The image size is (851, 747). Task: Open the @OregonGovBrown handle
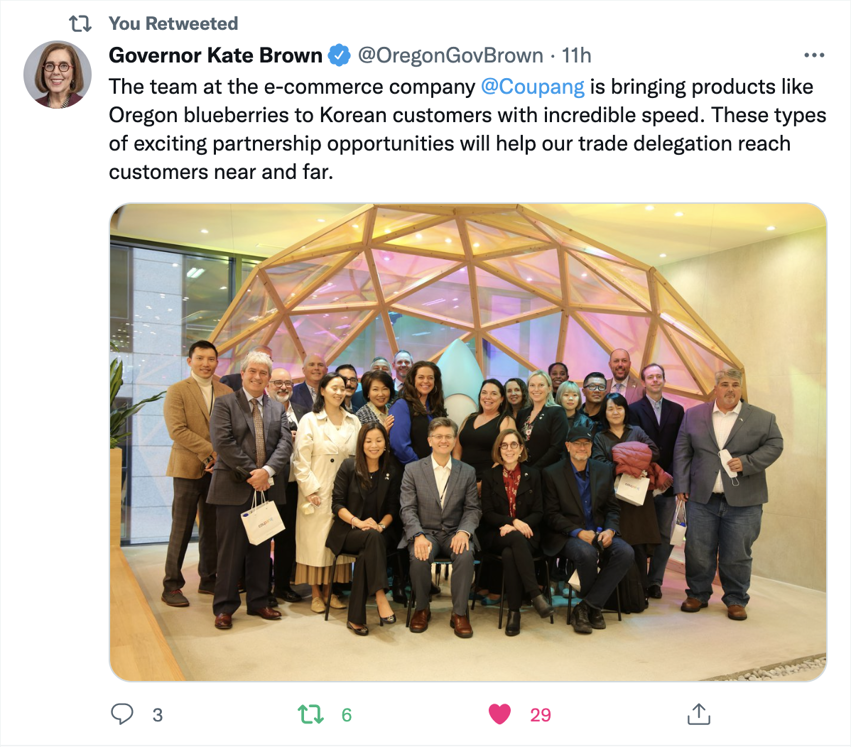450,55
